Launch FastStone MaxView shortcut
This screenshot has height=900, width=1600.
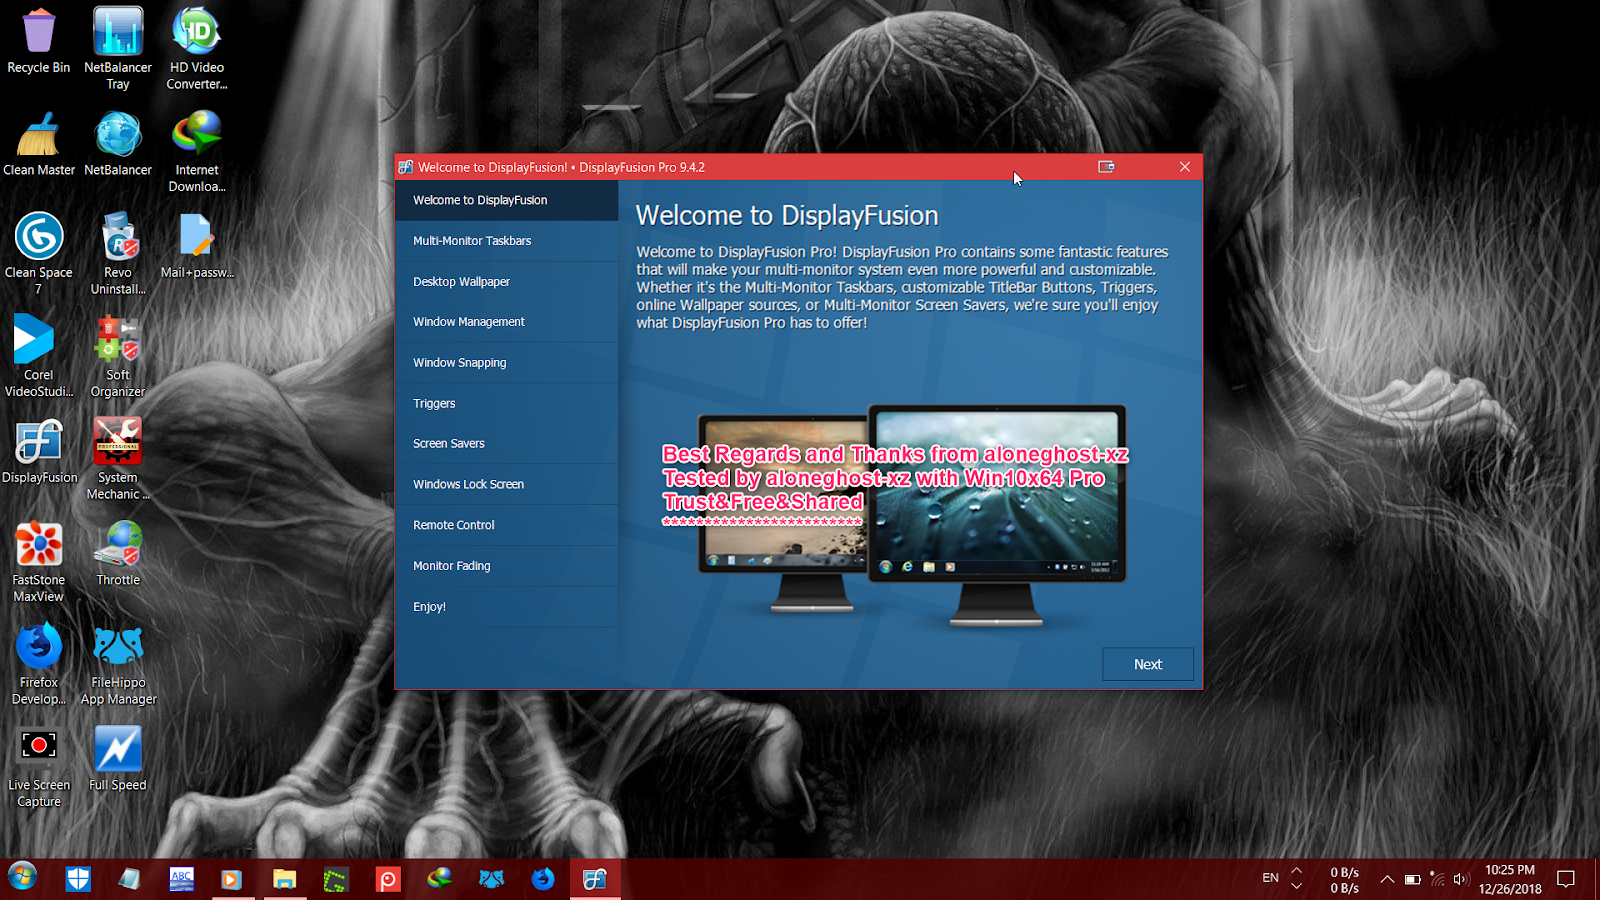pyautogui.click(x=39, y=561)
